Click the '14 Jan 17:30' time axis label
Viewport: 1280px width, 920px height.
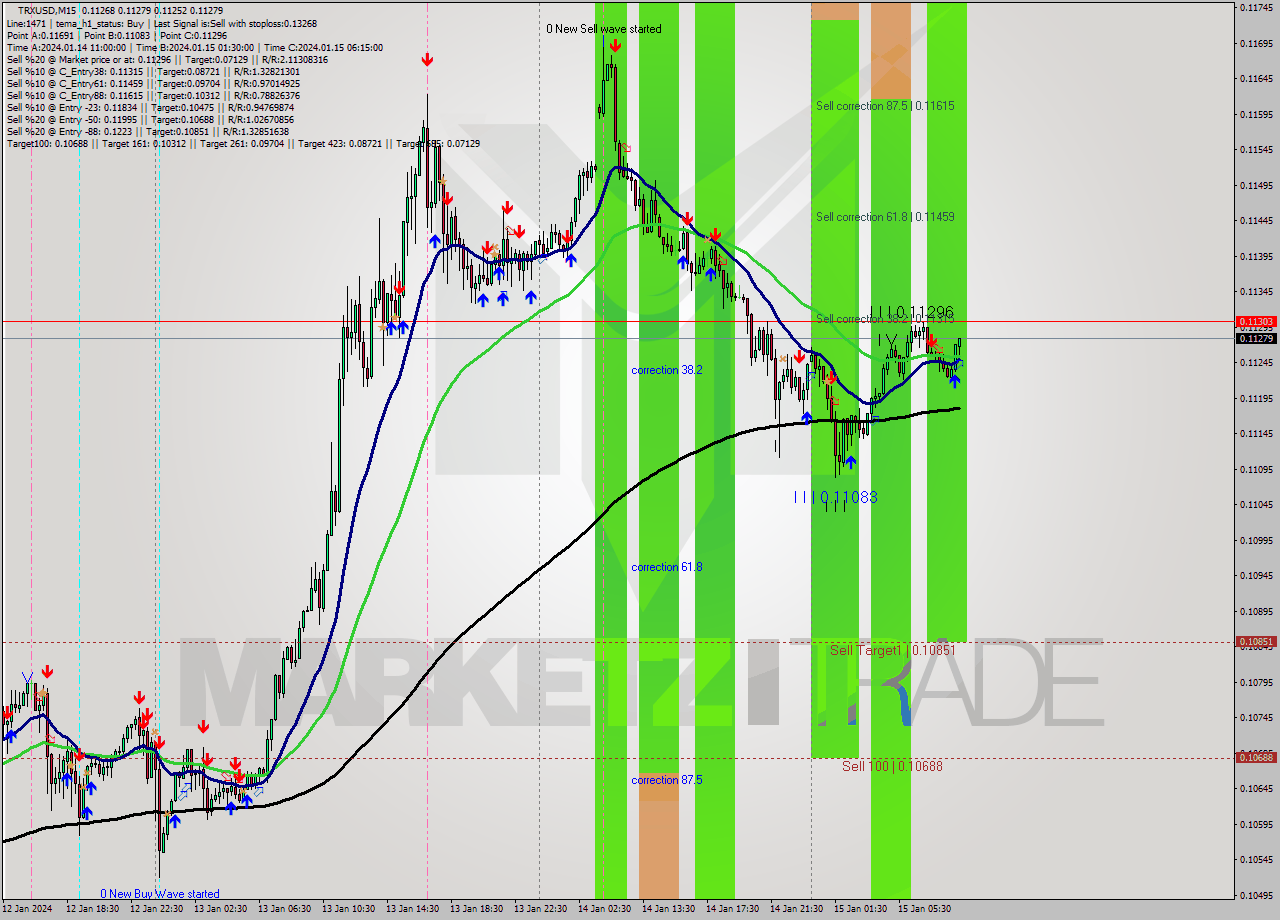[732, 909]
